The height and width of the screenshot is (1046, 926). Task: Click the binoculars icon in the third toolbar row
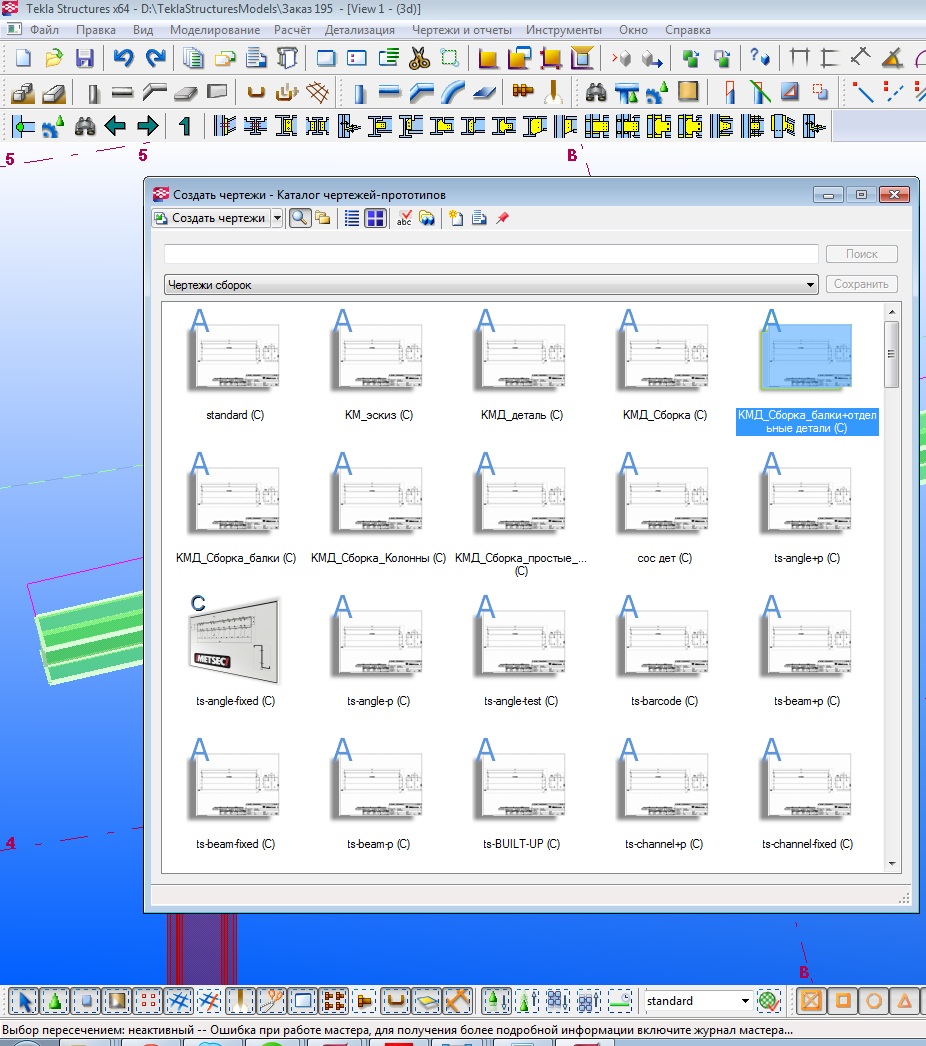click(x=85, y=126)
